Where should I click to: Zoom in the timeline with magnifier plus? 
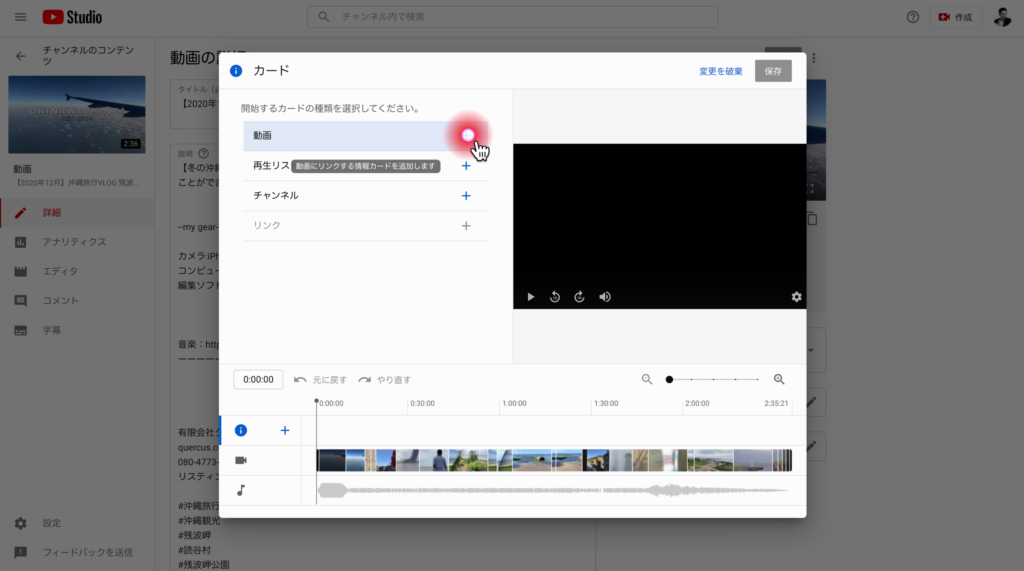coord(779,379)
